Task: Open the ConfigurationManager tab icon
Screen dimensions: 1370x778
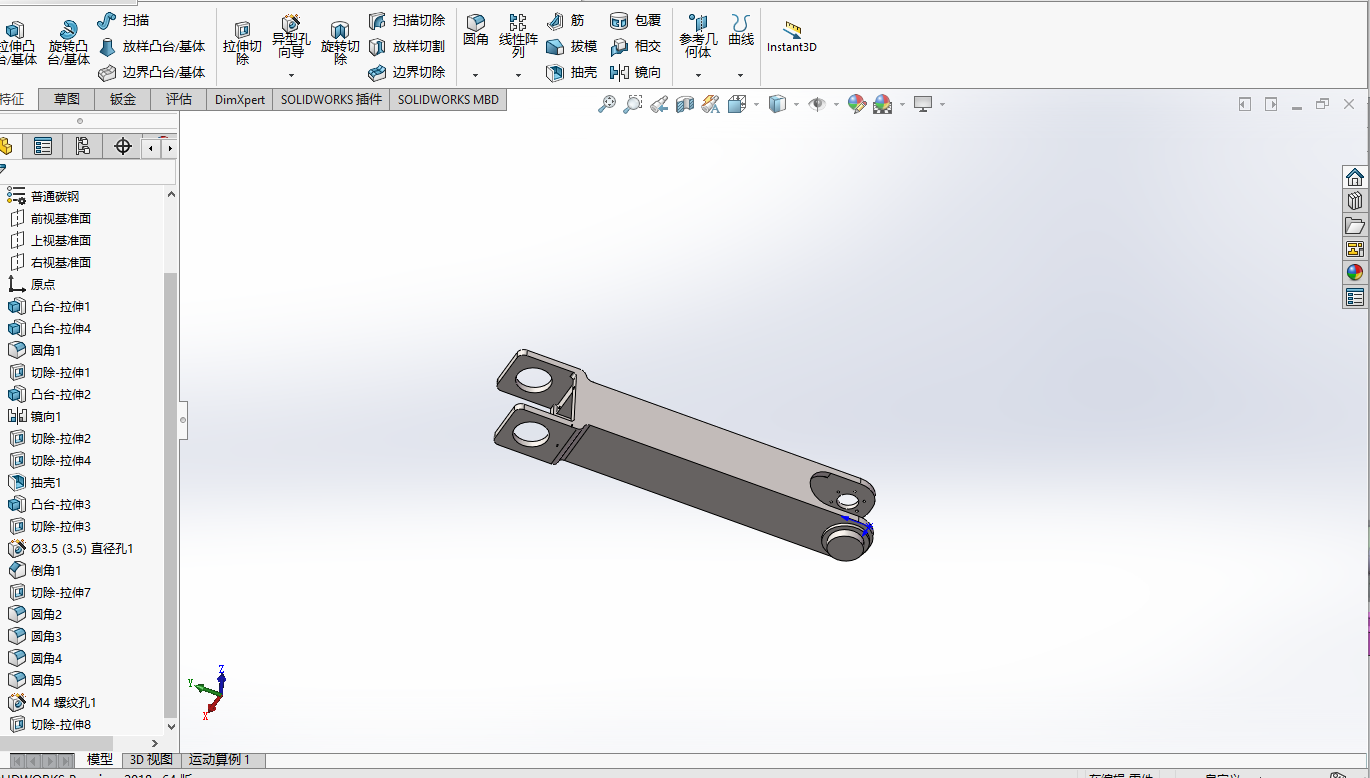Action: pos(82,147)
